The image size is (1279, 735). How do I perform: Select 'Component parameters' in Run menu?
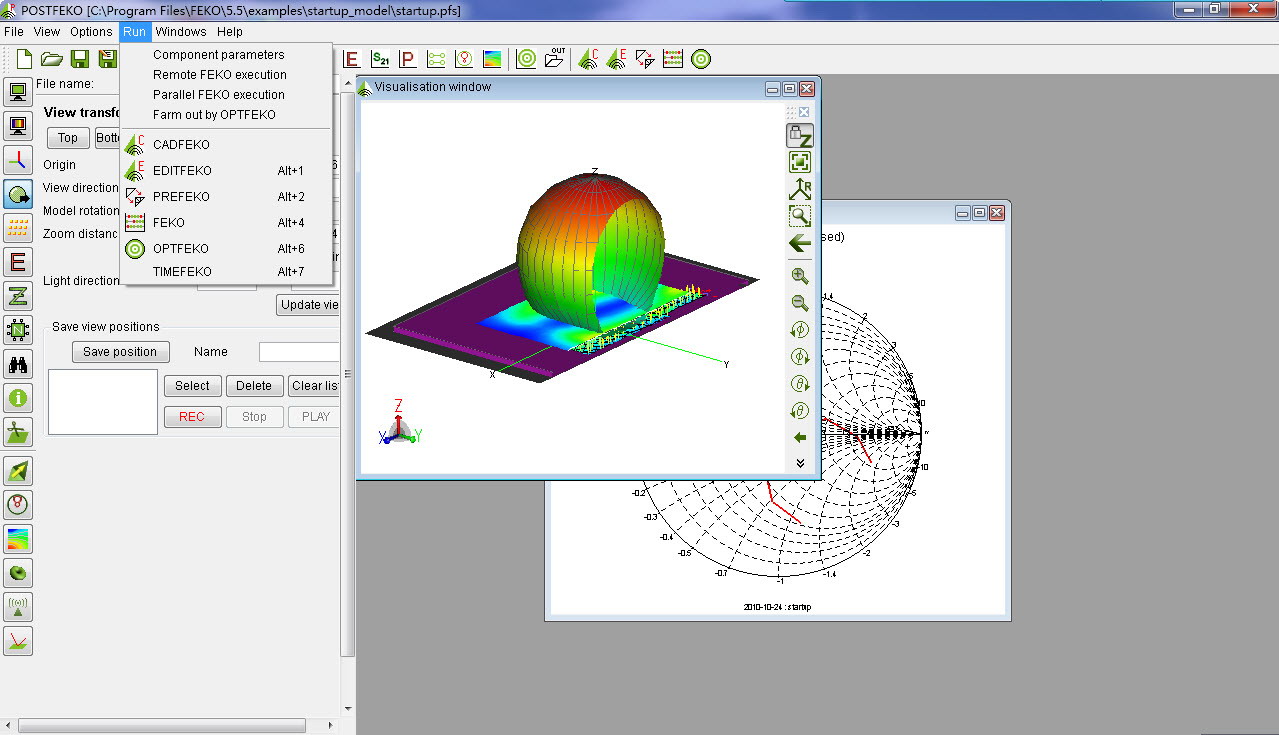[226, 55]
